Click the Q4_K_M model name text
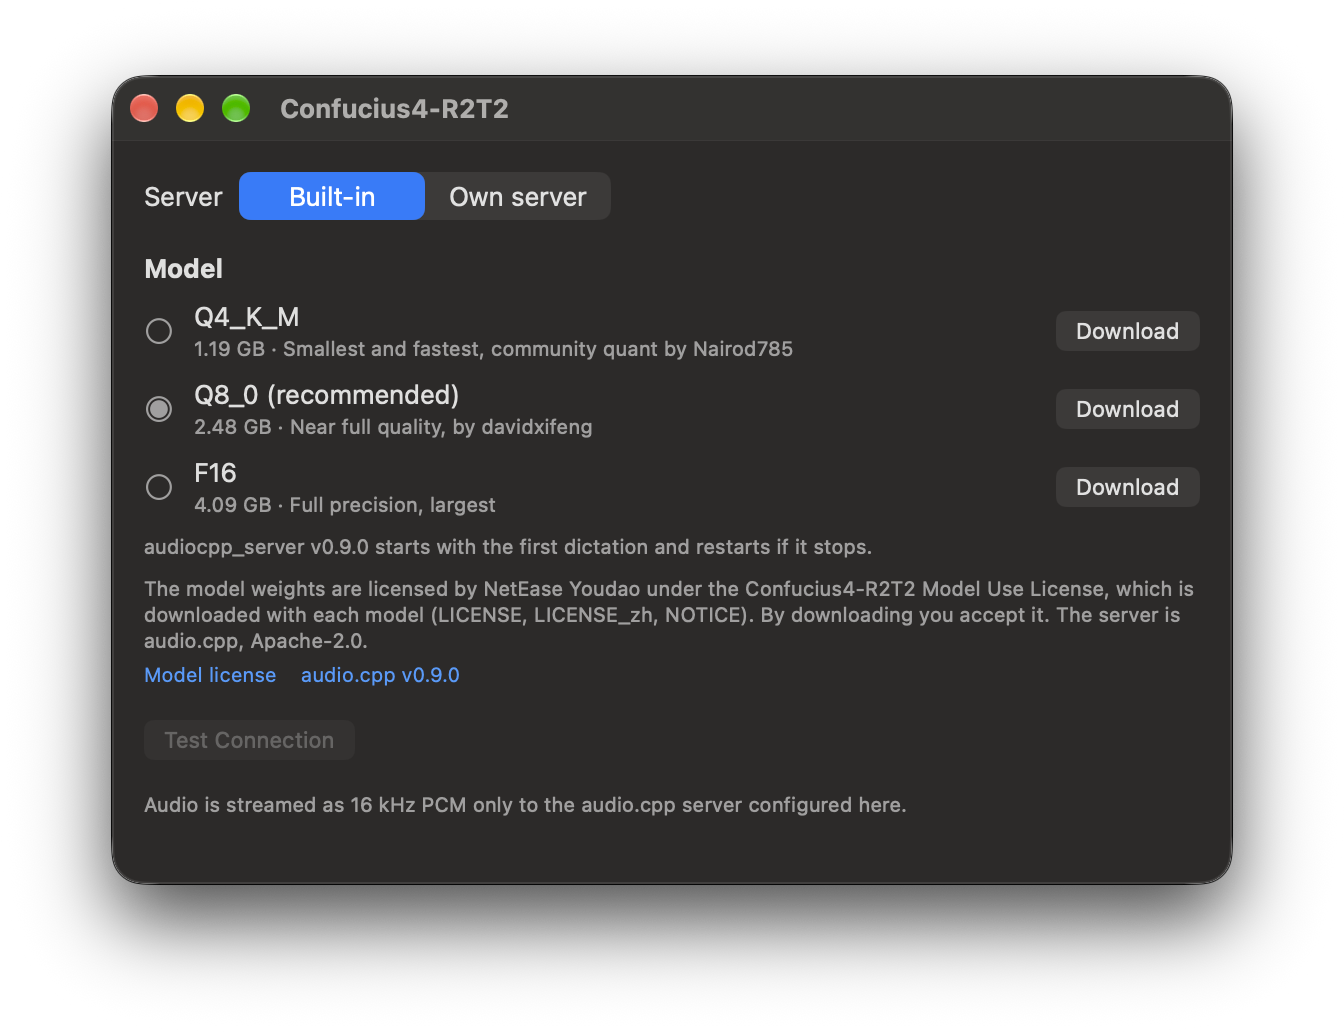Viewport: 1344px width, 1032px height. coord(247,317)
